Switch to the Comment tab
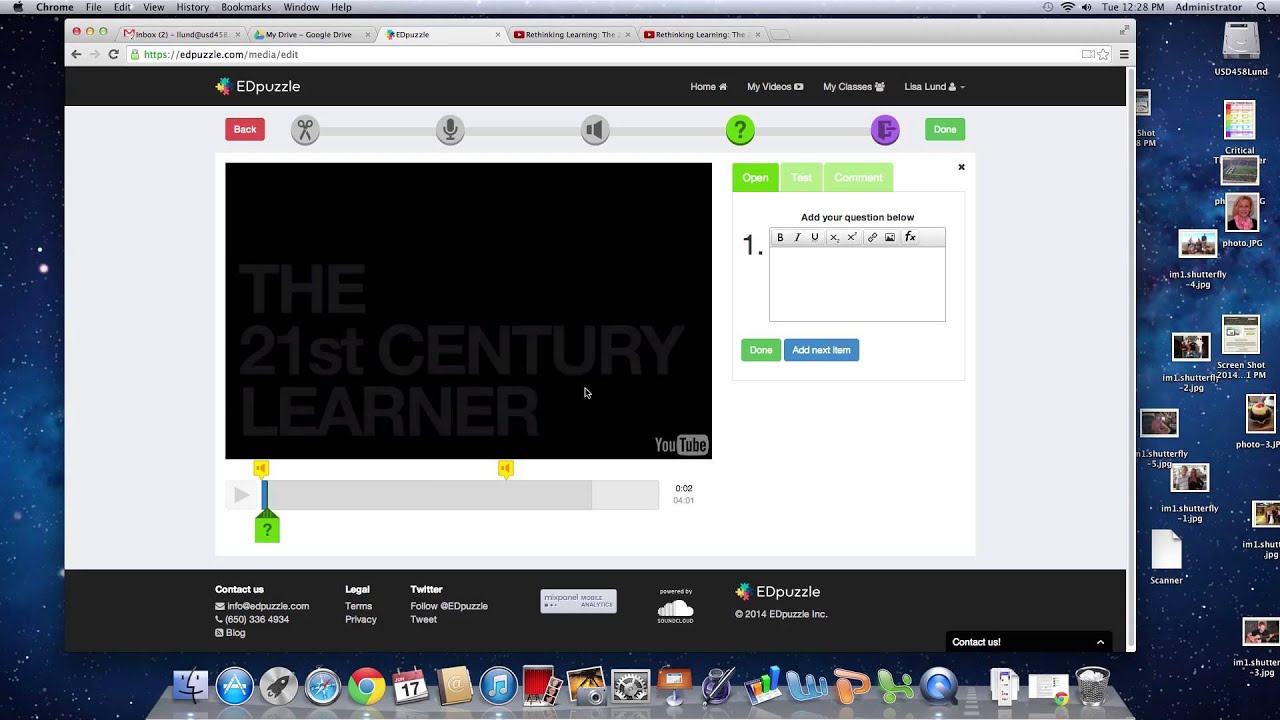Viewport: 1280px width, 720px height. pos(858,177)
